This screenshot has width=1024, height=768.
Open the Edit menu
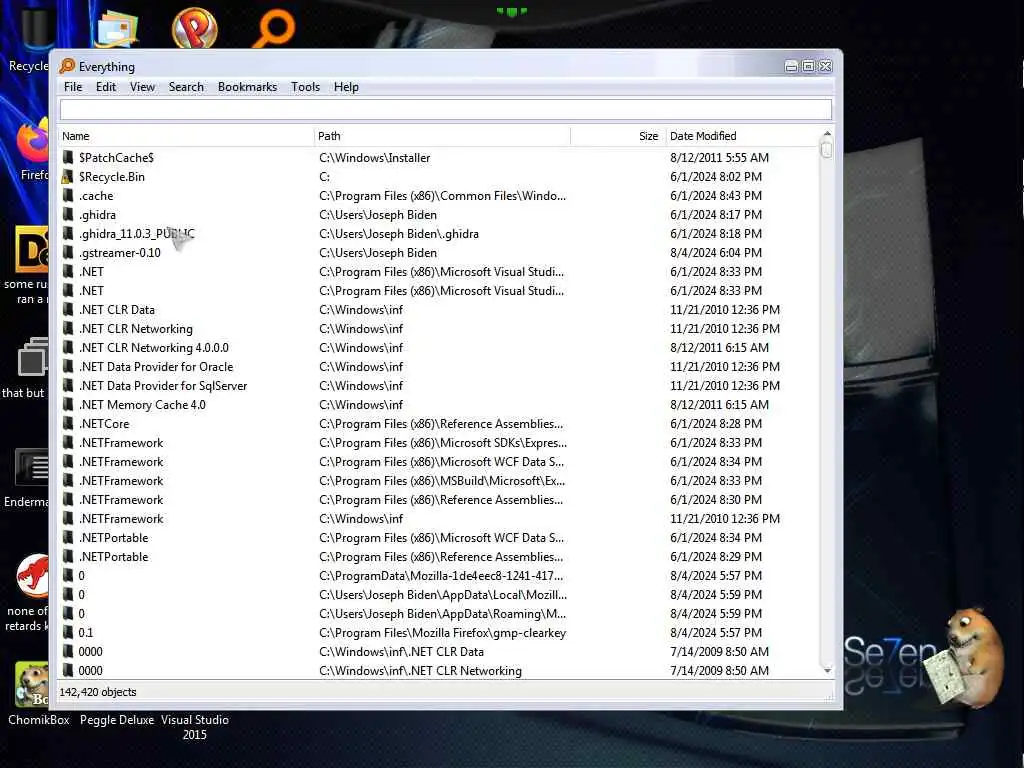(x=106, y=87)
